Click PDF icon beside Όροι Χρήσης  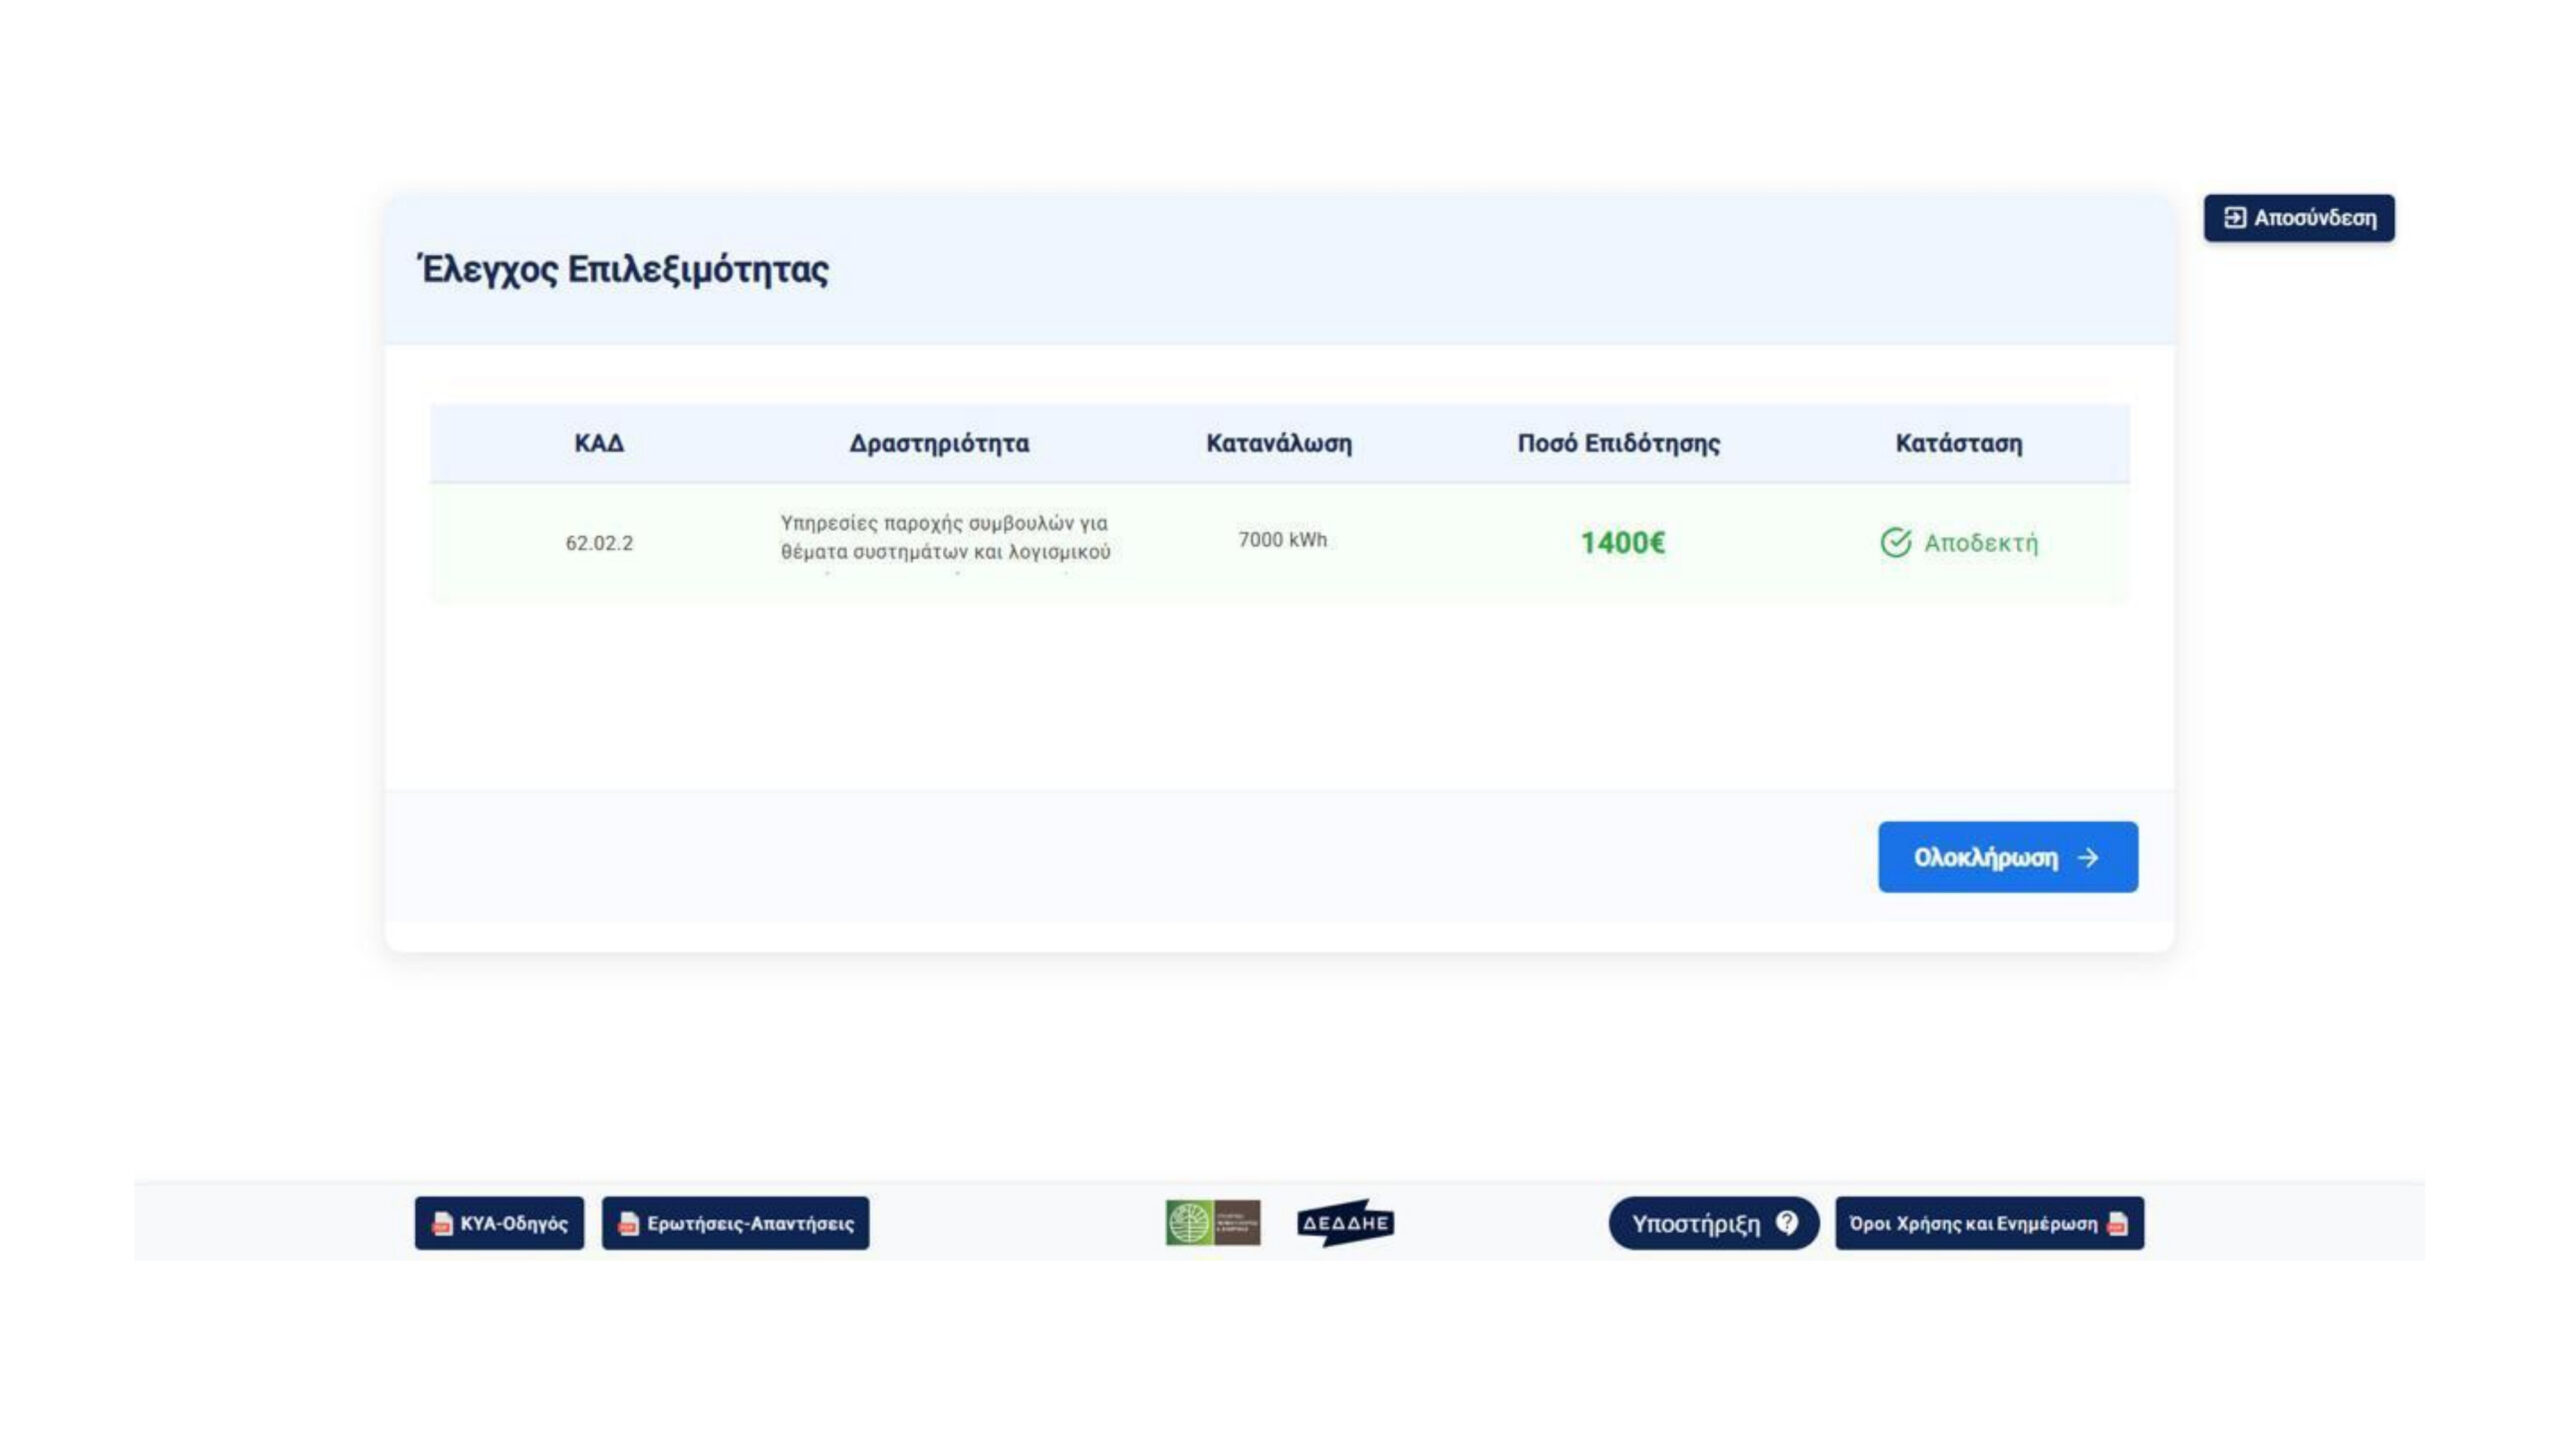[2117, 1224]
